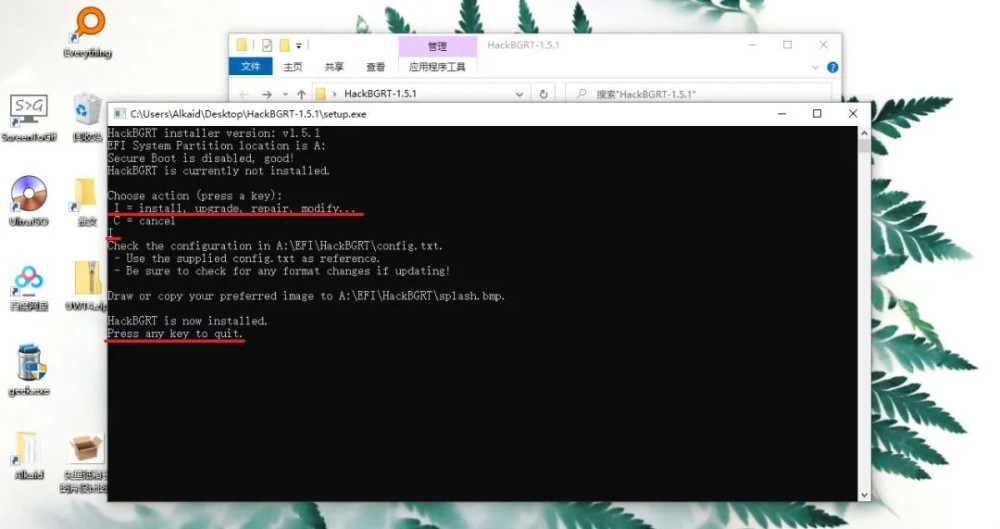Click the "HackBGRT is now installed." line

click(188, 321)
